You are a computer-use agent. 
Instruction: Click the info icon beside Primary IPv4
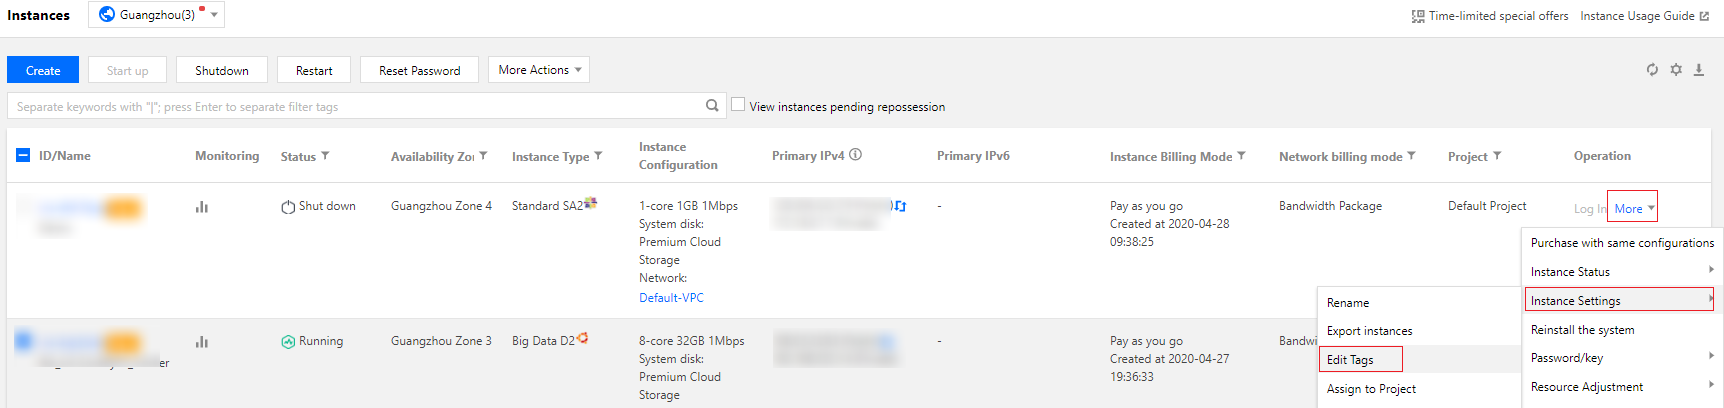click(856, 155)
